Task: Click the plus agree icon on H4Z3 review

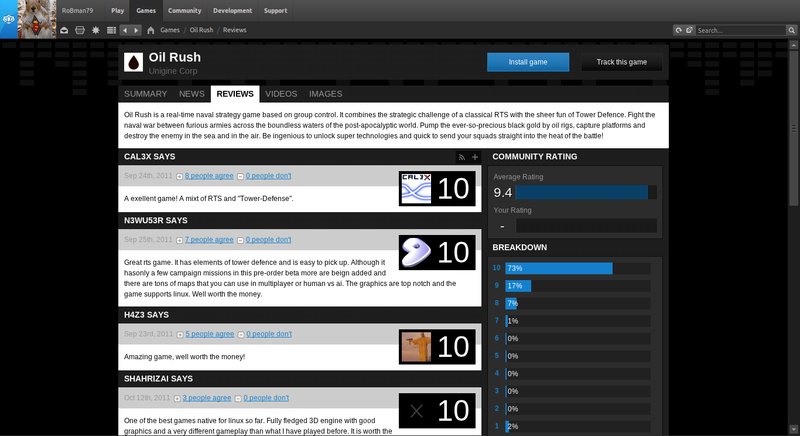Action: tap(180, 335)
